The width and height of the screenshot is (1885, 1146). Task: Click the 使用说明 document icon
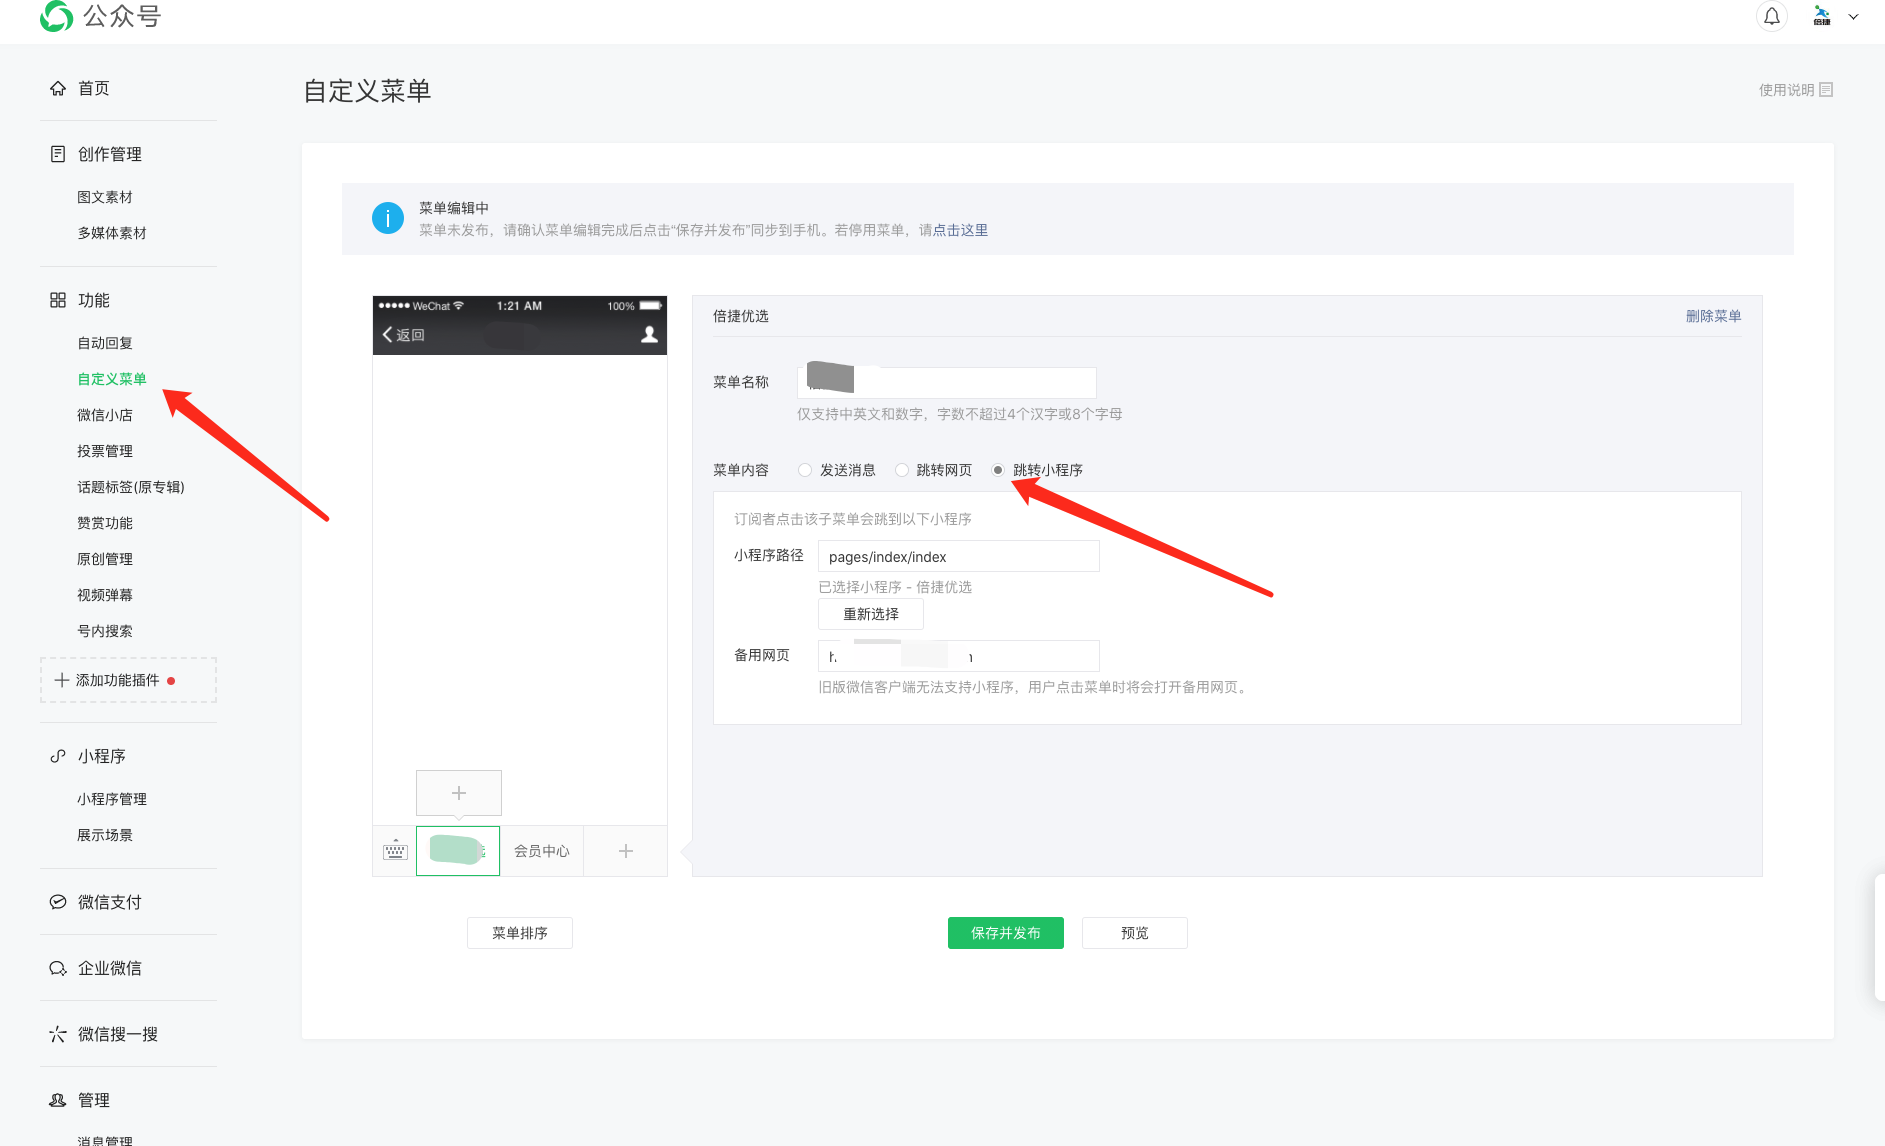pos(1826,90)
